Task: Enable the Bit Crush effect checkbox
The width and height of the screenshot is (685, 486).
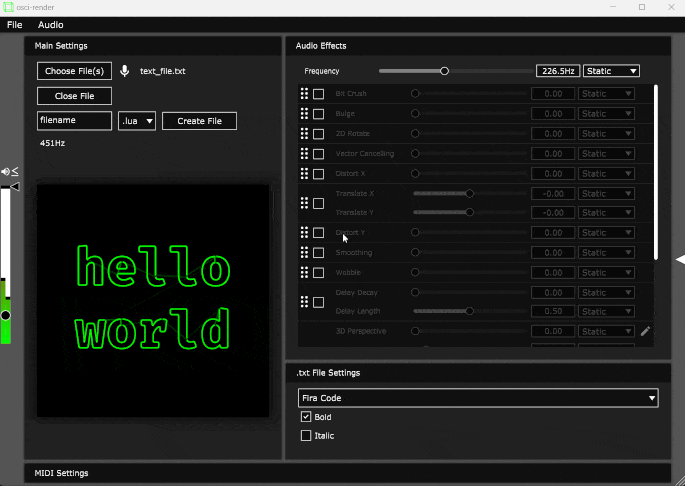Action: coord(318,94)
